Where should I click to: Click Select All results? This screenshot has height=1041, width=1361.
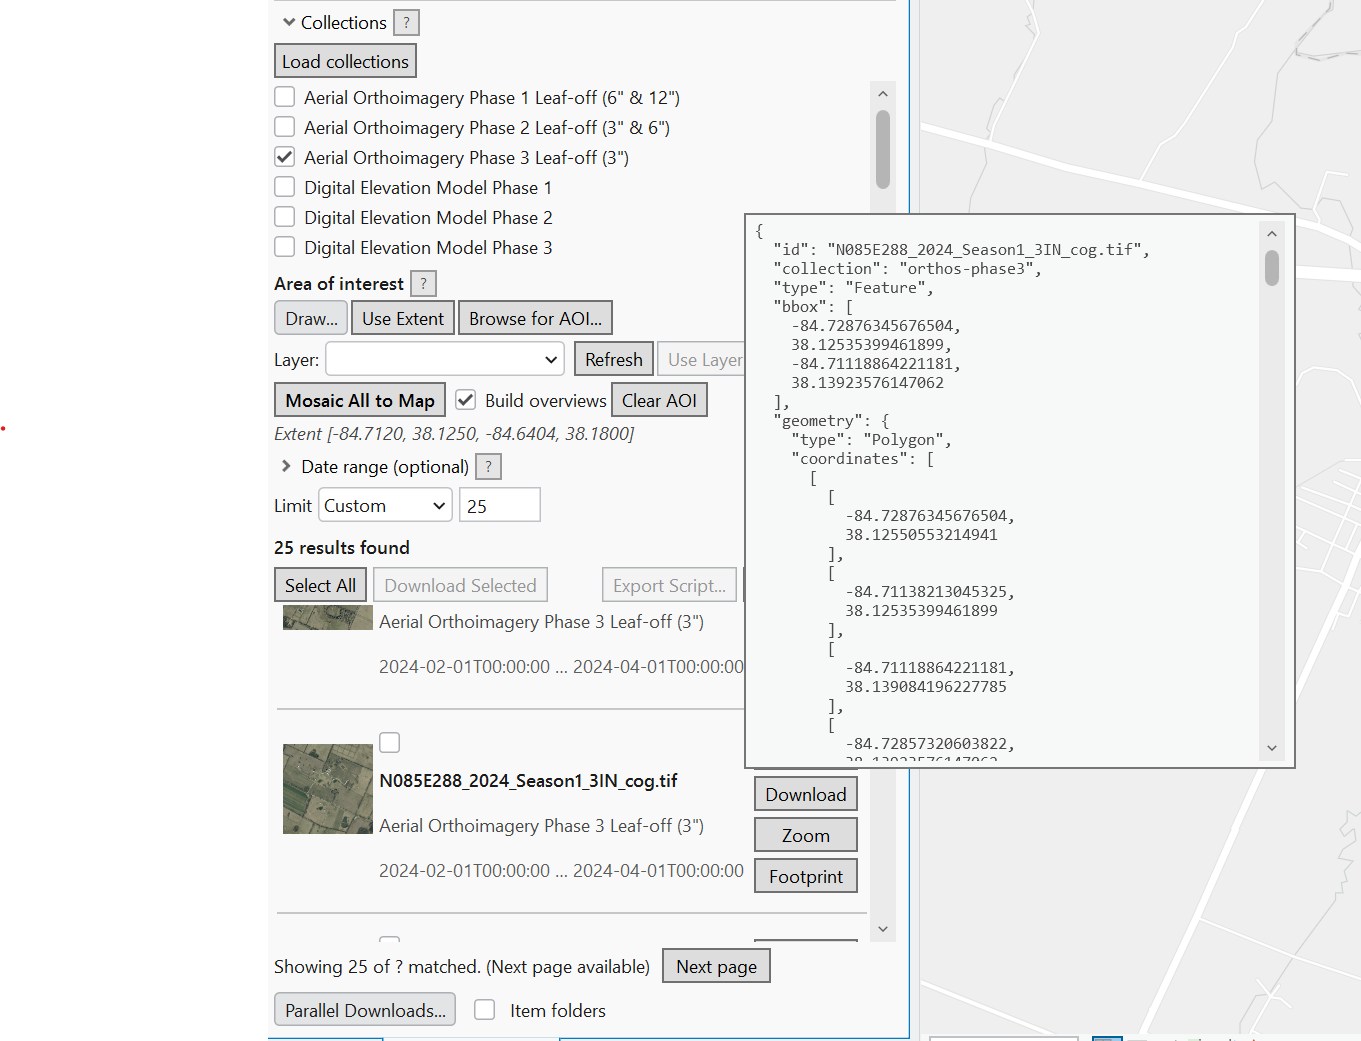pos(320,585)
